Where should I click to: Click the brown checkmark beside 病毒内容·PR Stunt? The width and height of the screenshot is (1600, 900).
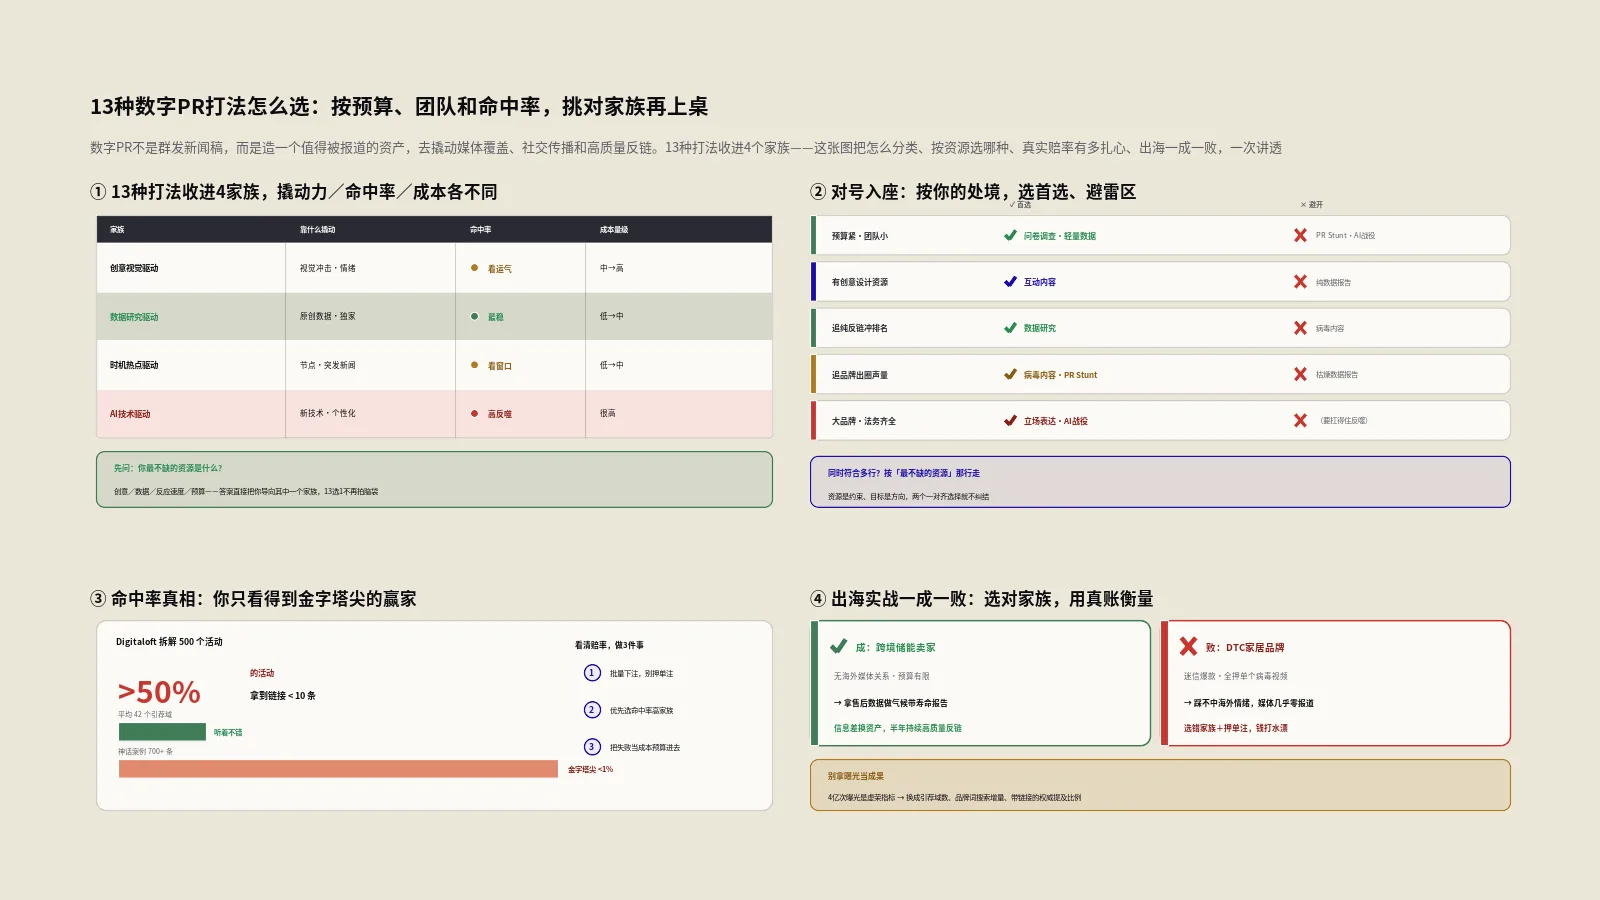tap(1010, 375)
